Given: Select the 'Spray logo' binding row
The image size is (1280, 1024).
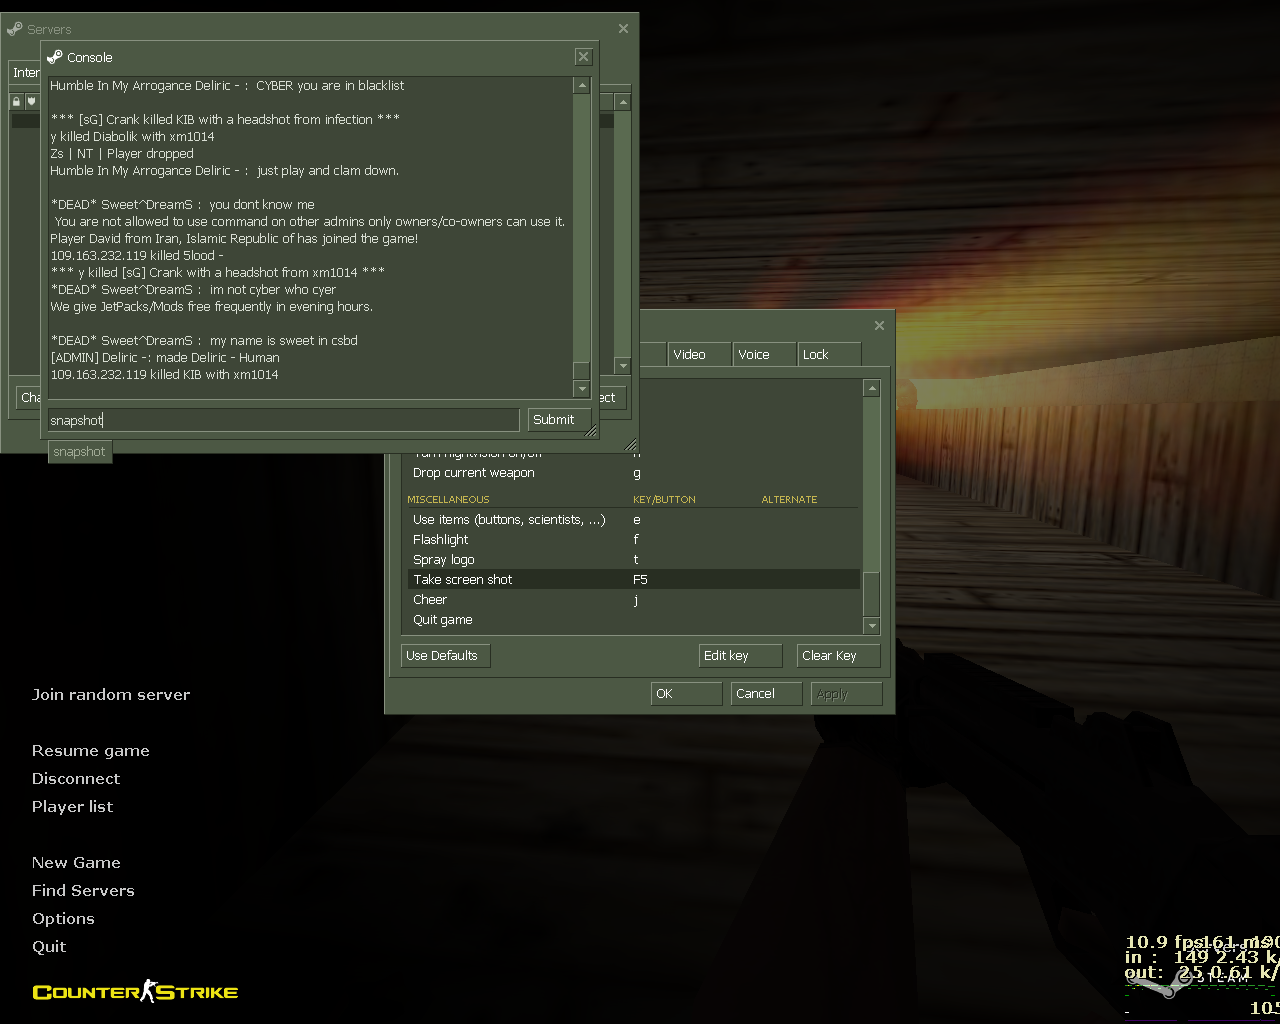Looking at the screenshot, I should coord(632,560).
